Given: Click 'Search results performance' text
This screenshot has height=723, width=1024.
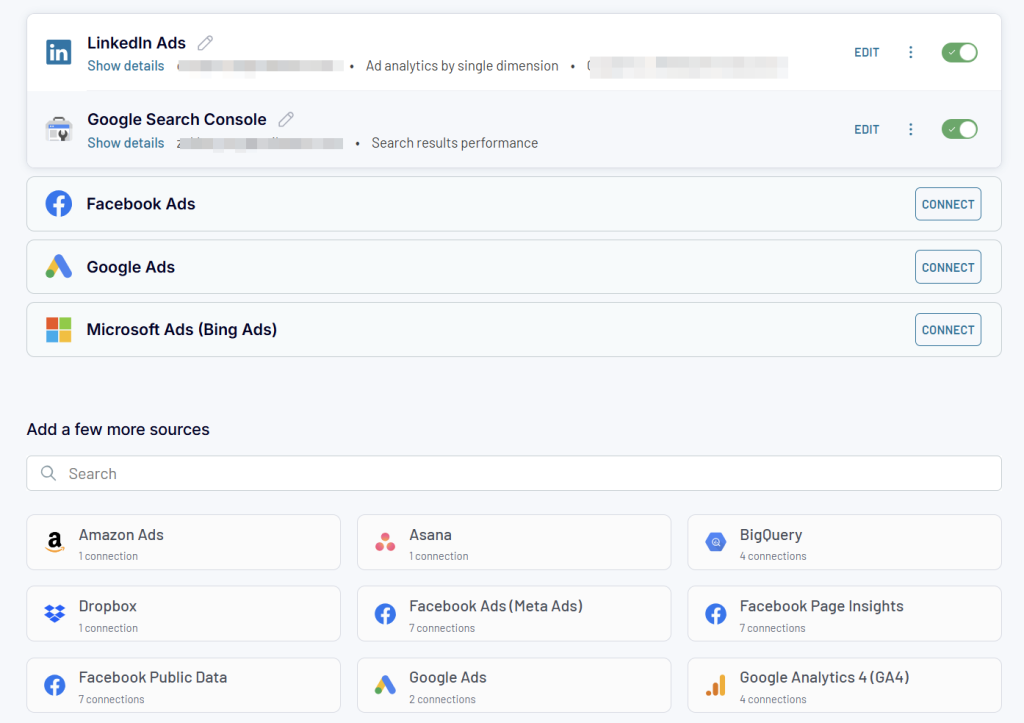Looking at the screenshot, I should (x=455, y=143).
